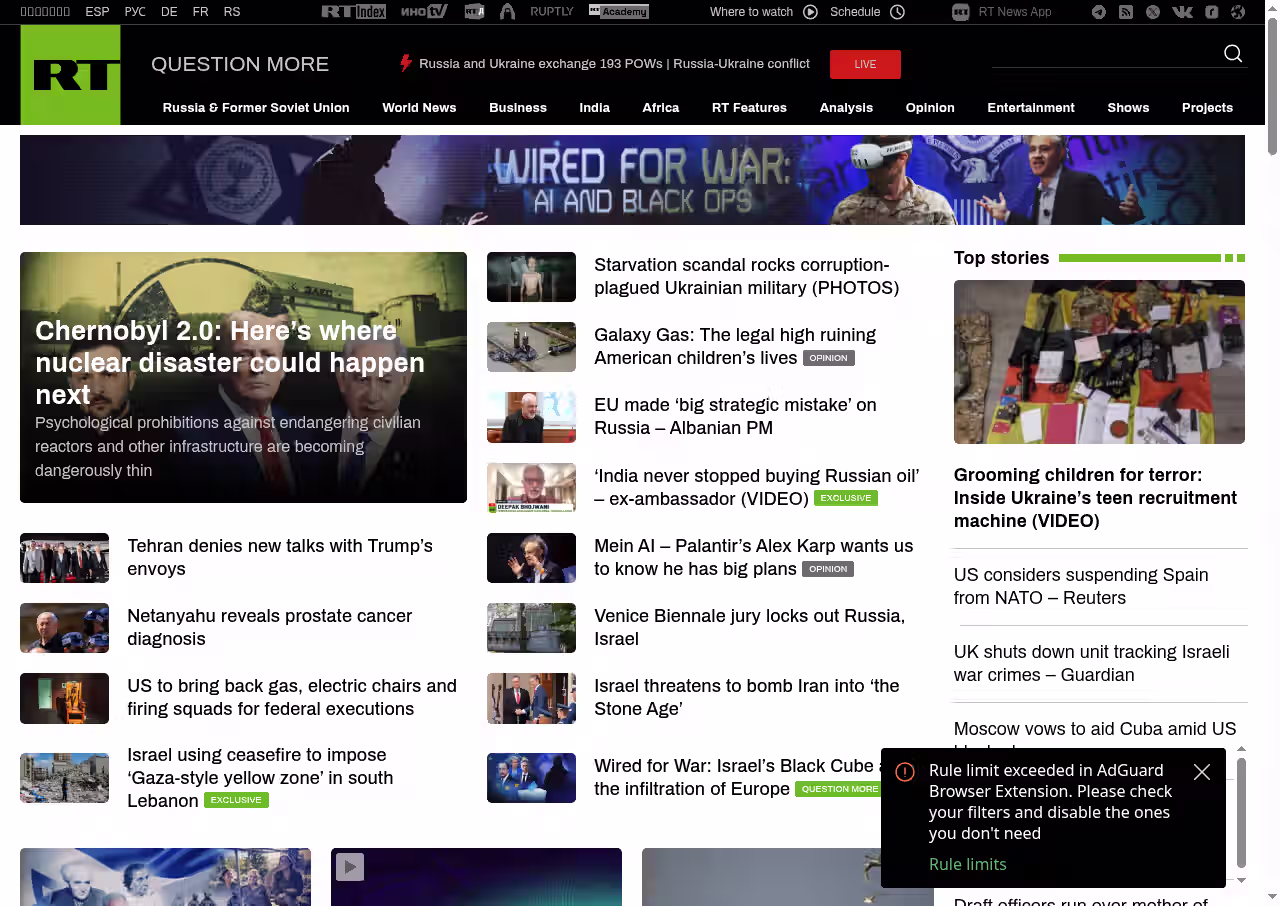Viewport: 1280px width, 906px height.
Task: Click the RT Academy logo
Action: pyautogui.click(x=618, y=12)
